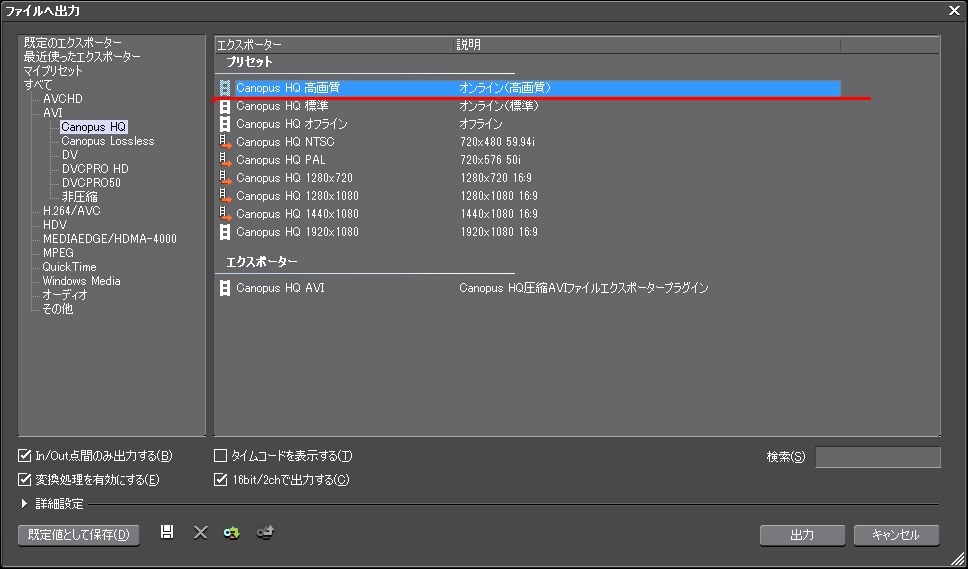The height and width of the screenshot is (569, 968).
Task: Select 既定のエクスポーター in category list
Action: [x=72, y=43]
